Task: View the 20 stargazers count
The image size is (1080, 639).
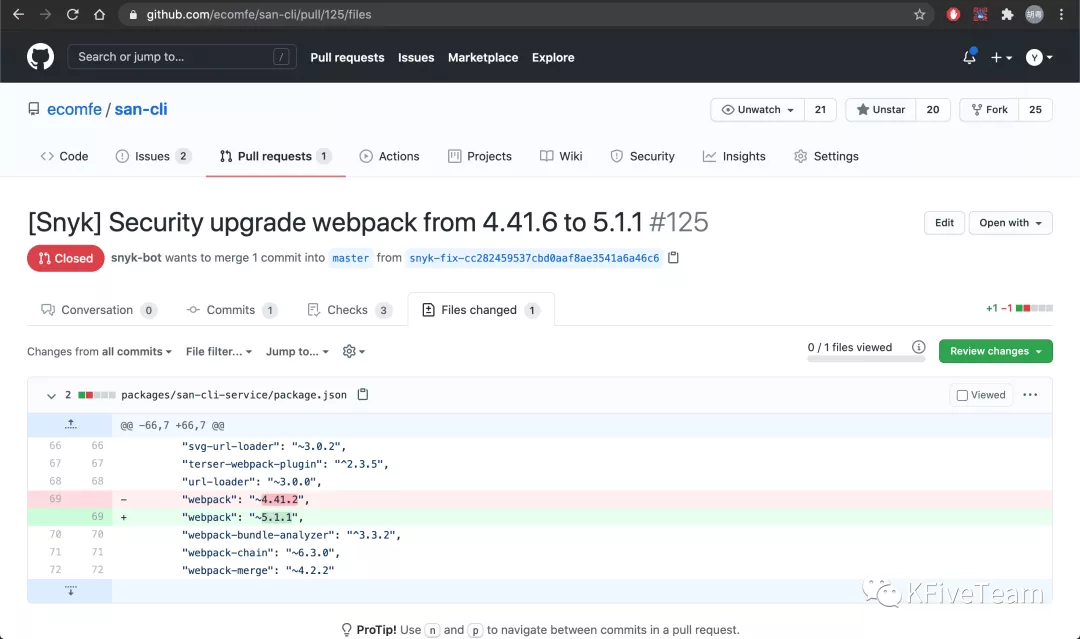Action: click(x=933, y=109)
